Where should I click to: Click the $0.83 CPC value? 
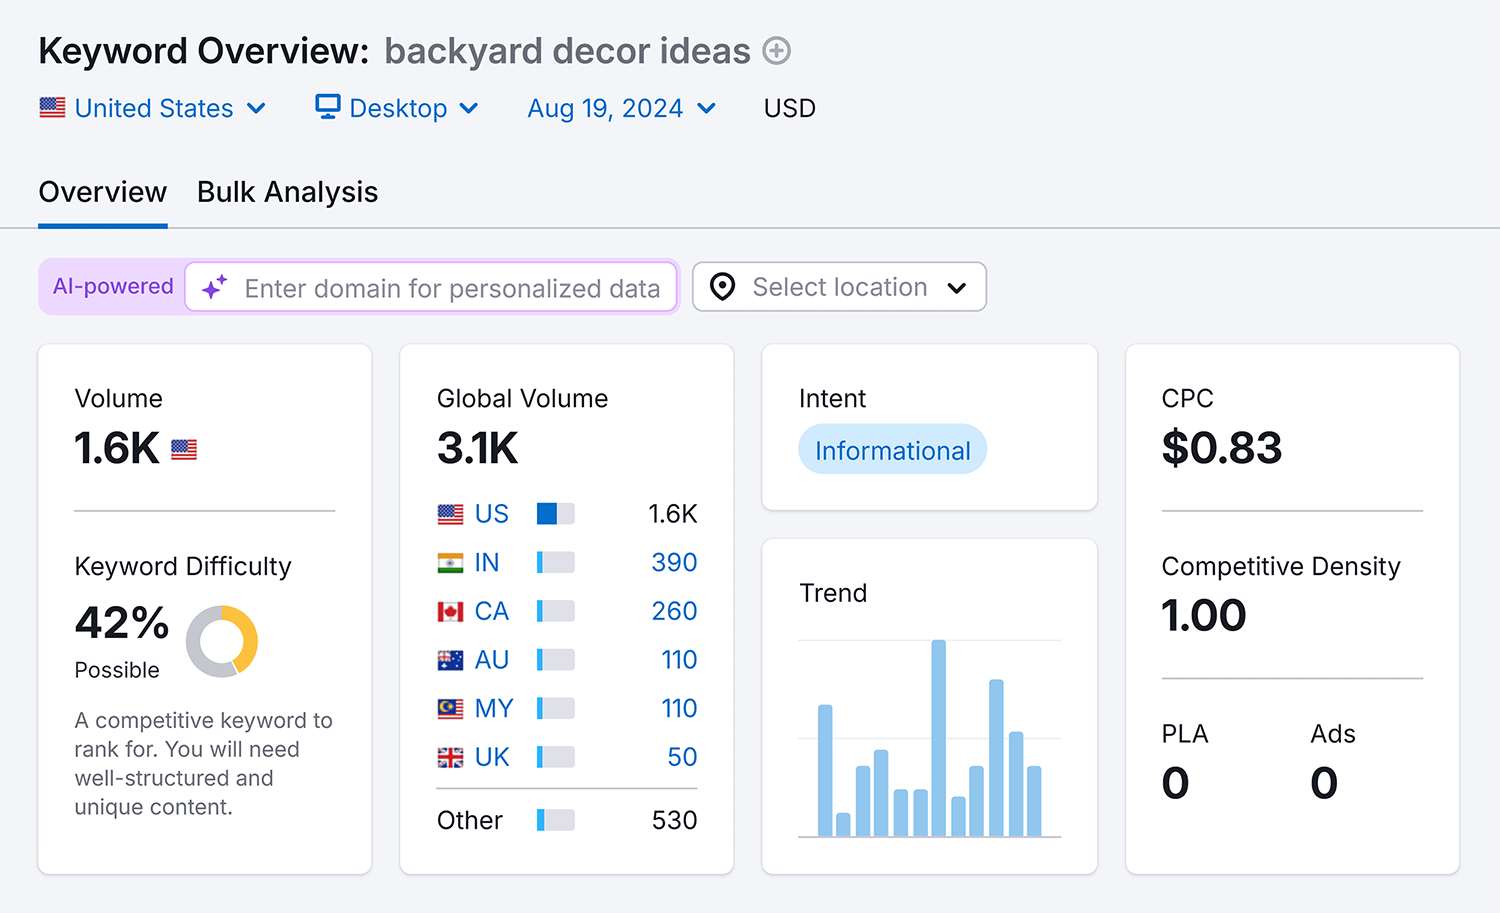pyautogui.click(x=1222, y=448)
